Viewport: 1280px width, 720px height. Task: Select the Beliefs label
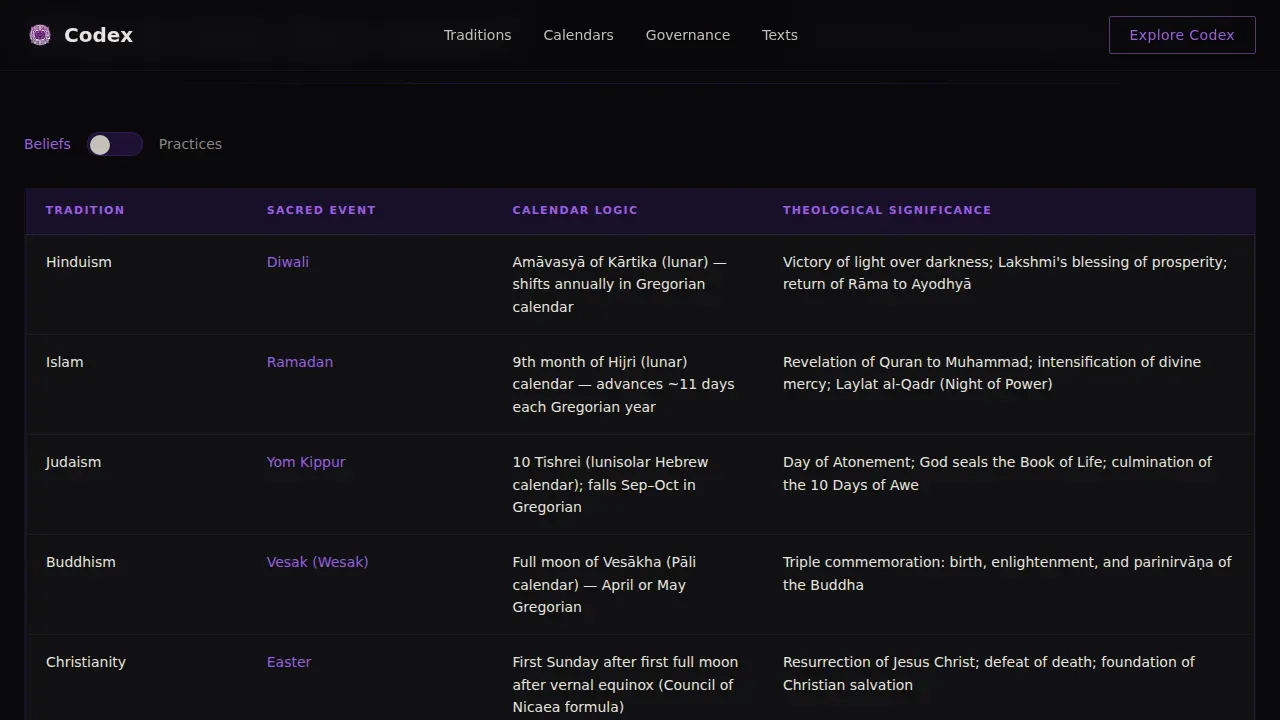47,144
